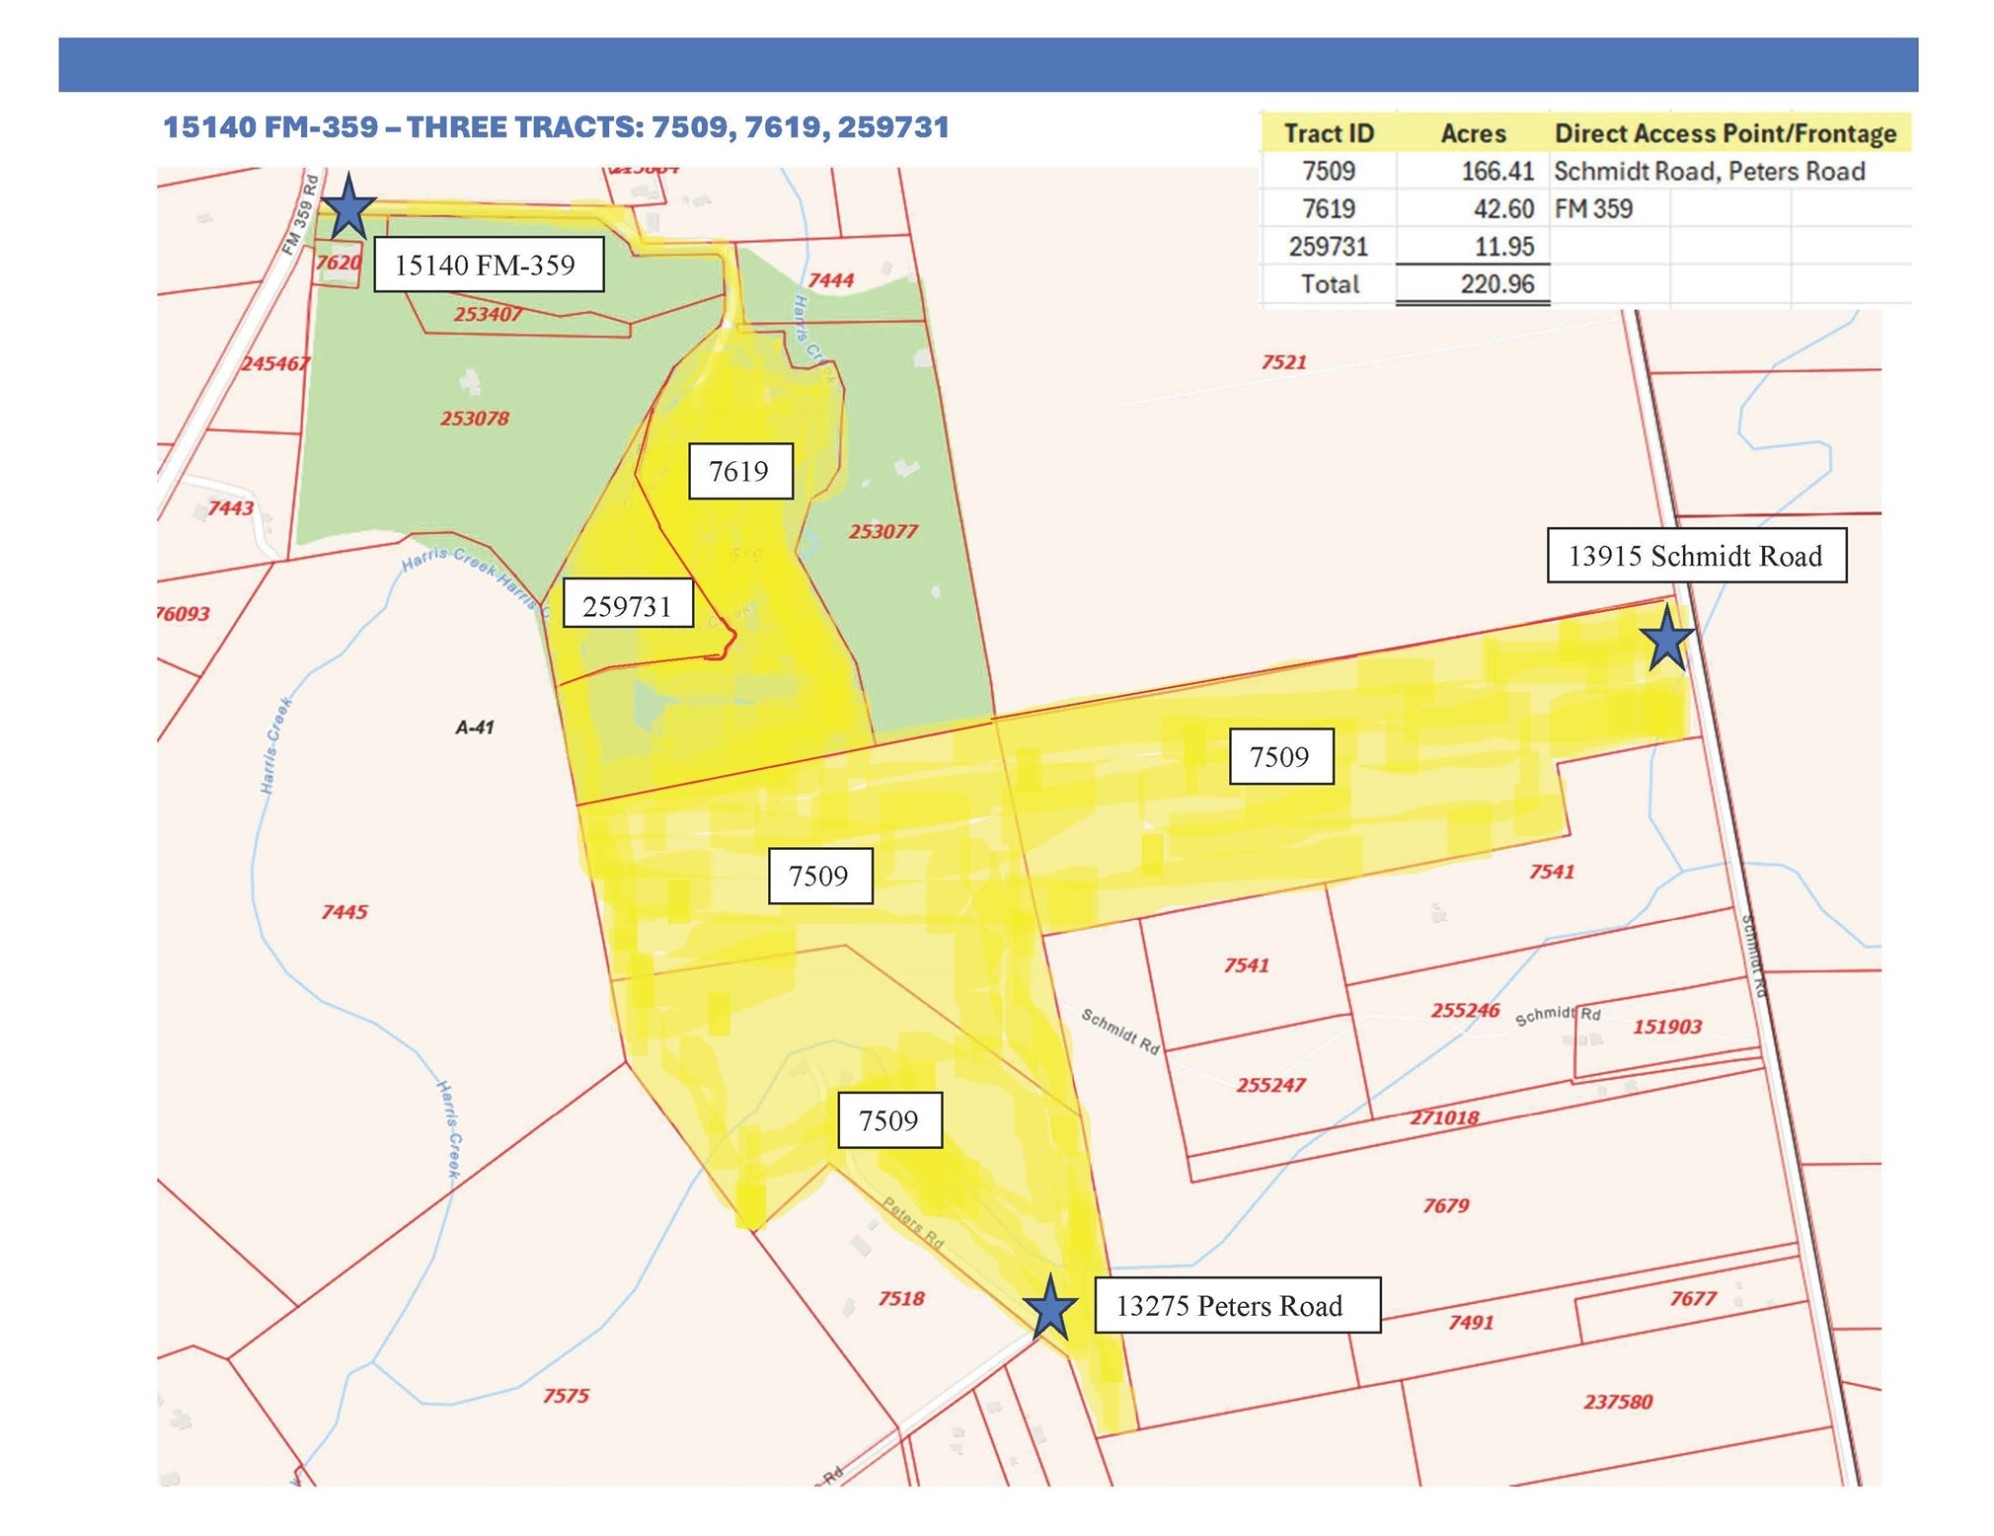Click the green parcel labeled 253078
Image resolution: width=1994 pixels, height=1536 pixels.
(474, 418)
